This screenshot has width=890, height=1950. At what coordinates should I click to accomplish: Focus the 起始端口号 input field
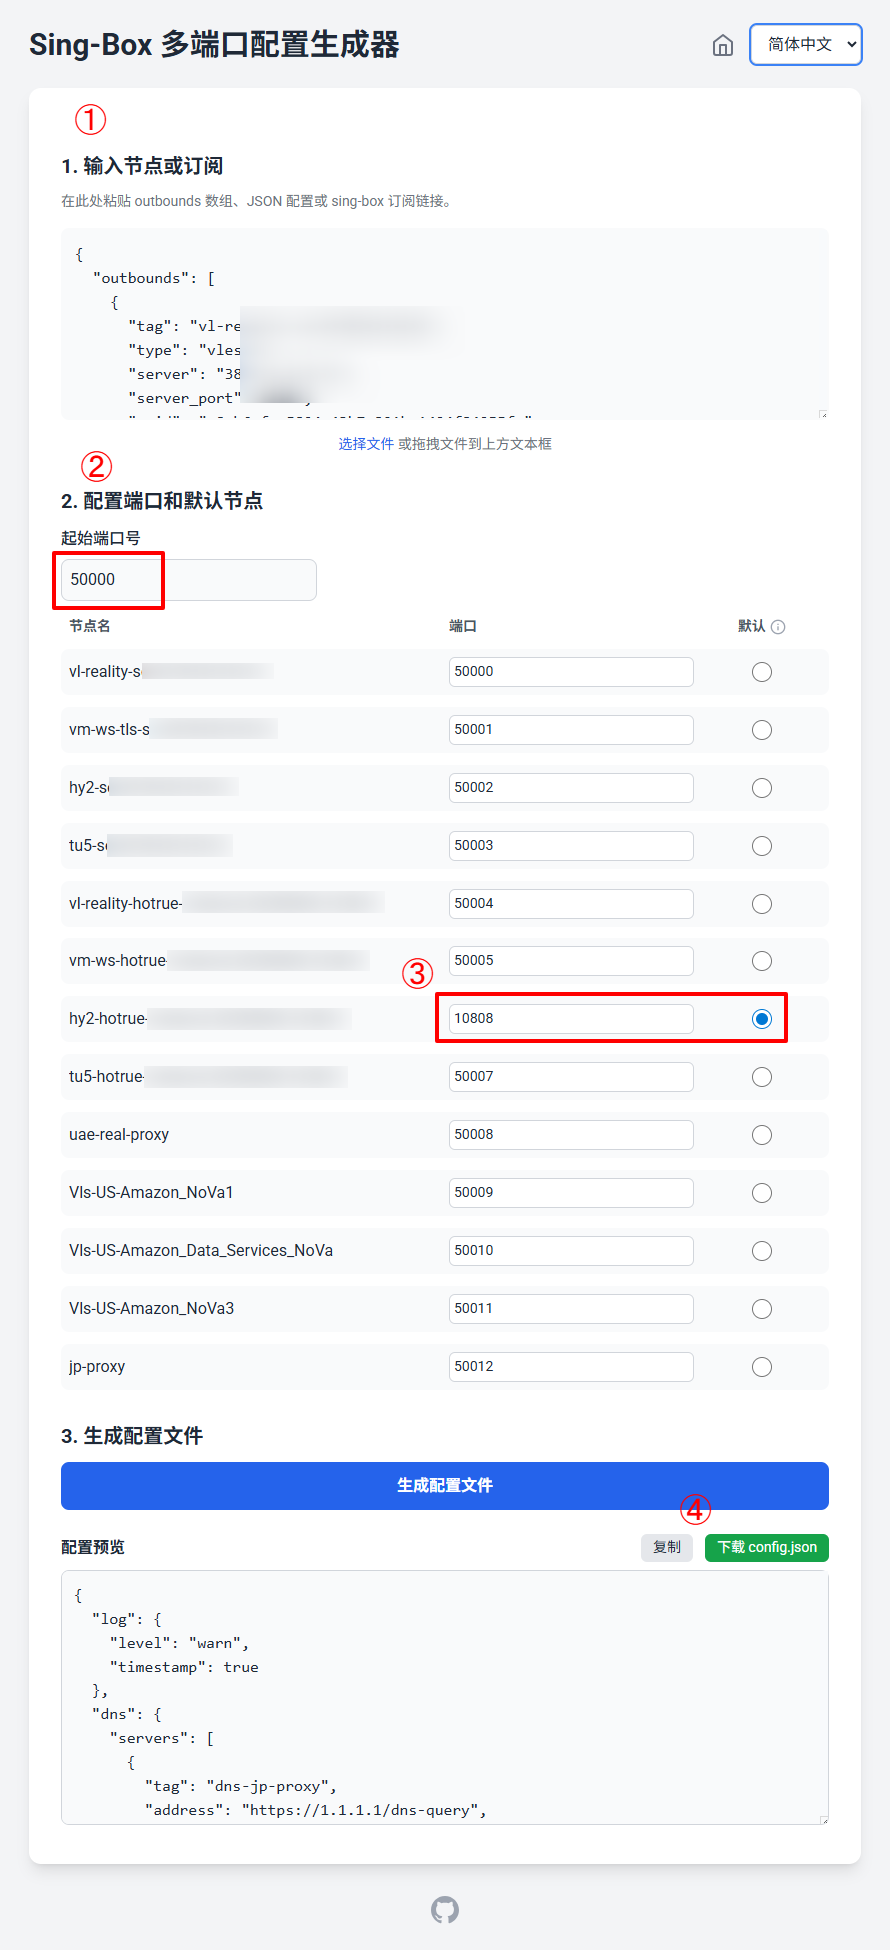tap(189, 580)
